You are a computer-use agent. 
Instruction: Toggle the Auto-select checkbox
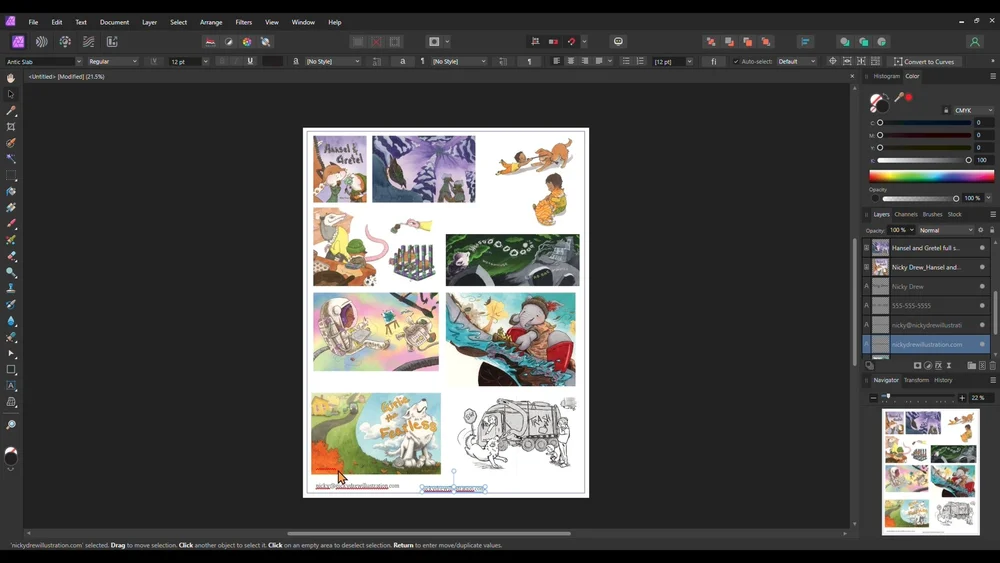737,61
